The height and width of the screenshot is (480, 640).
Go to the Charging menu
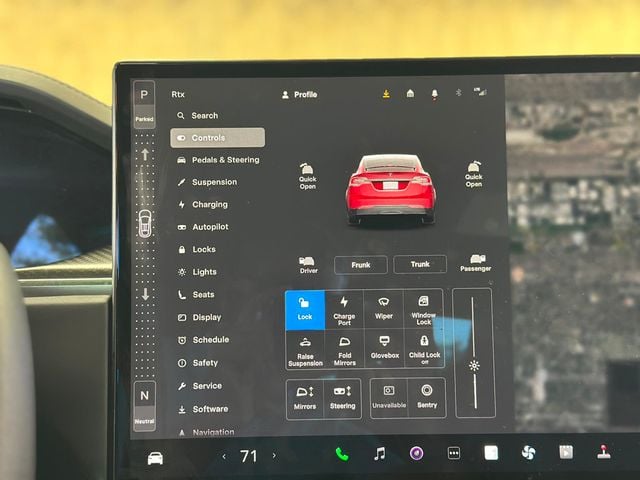[203, 204]
